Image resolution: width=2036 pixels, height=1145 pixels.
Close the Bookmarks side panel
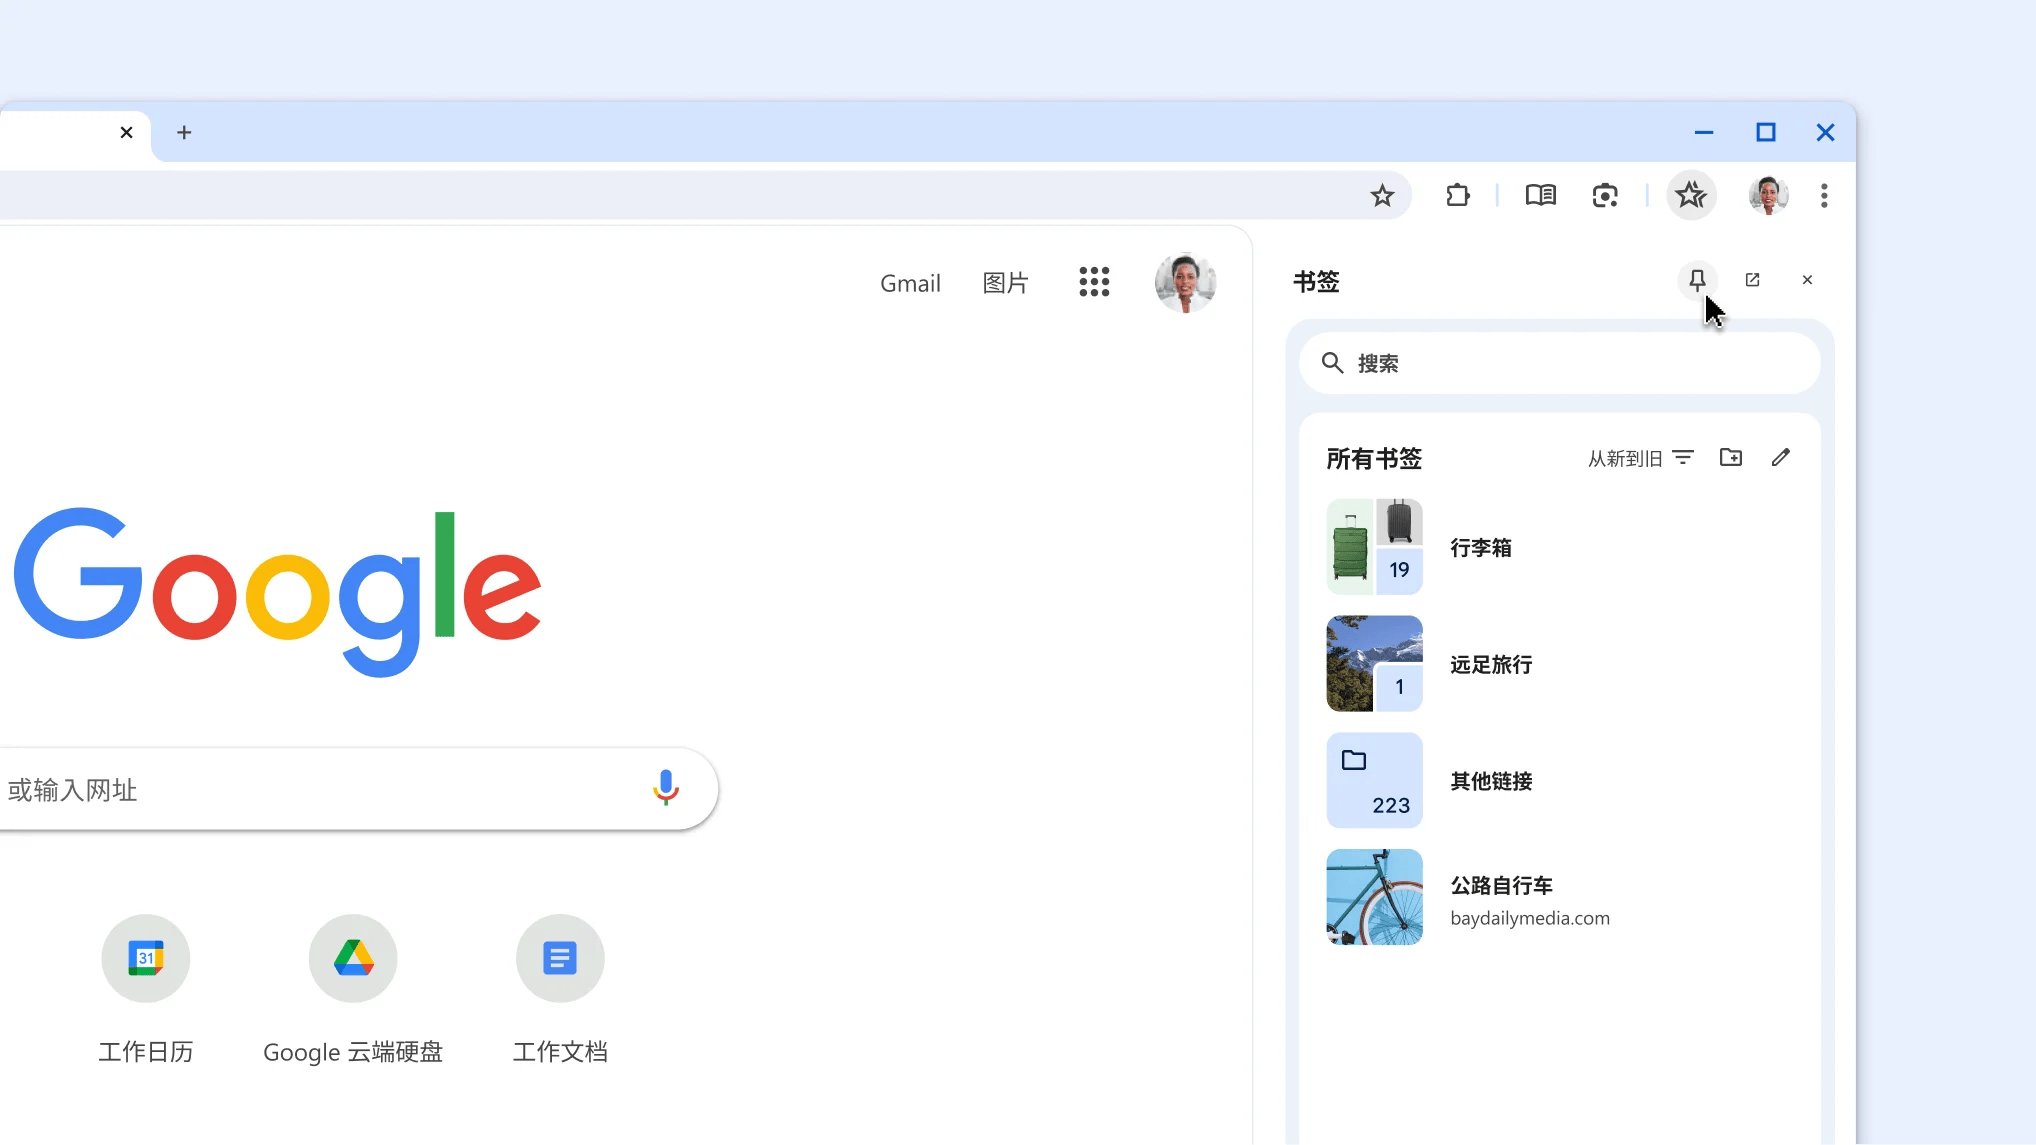click(x=1807, y=280)
